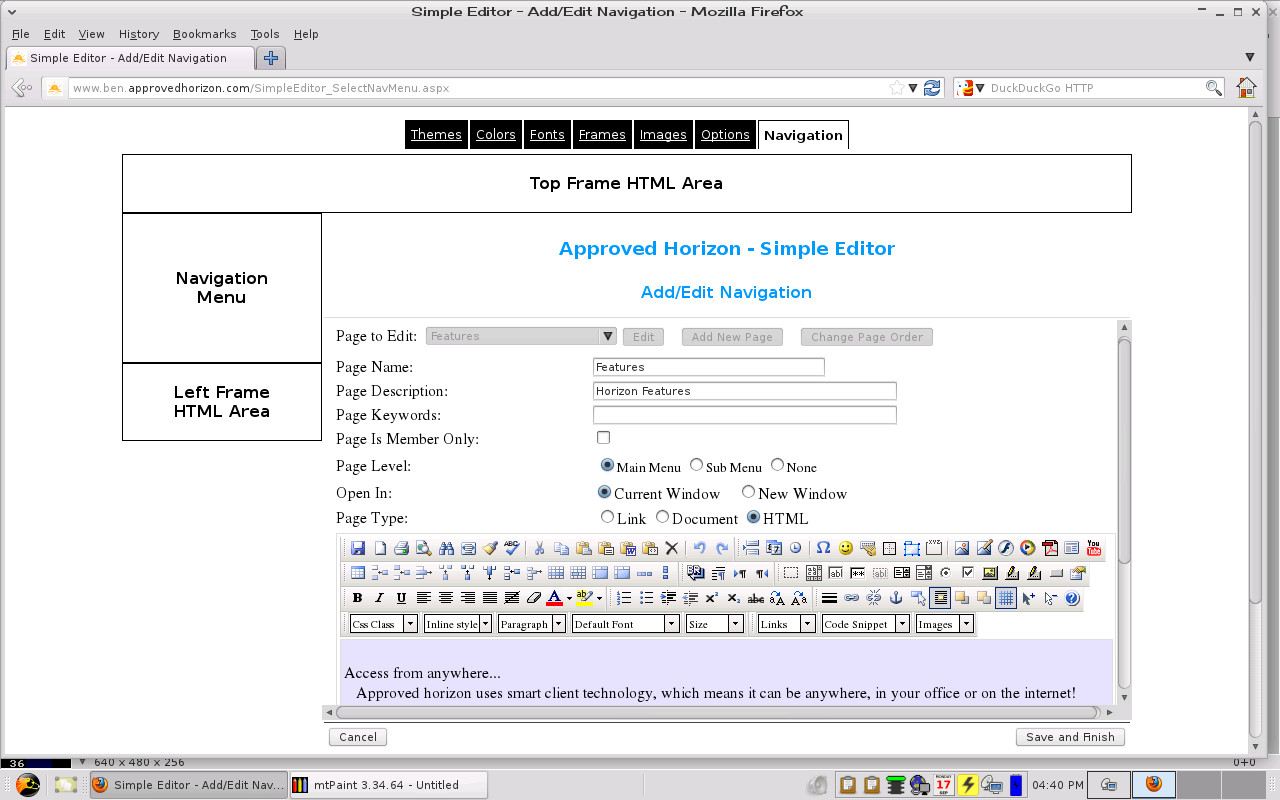Open the History menu in Firefox
Image resolution: width=1280 pixels, height=800 pixels.
point(139,34)
